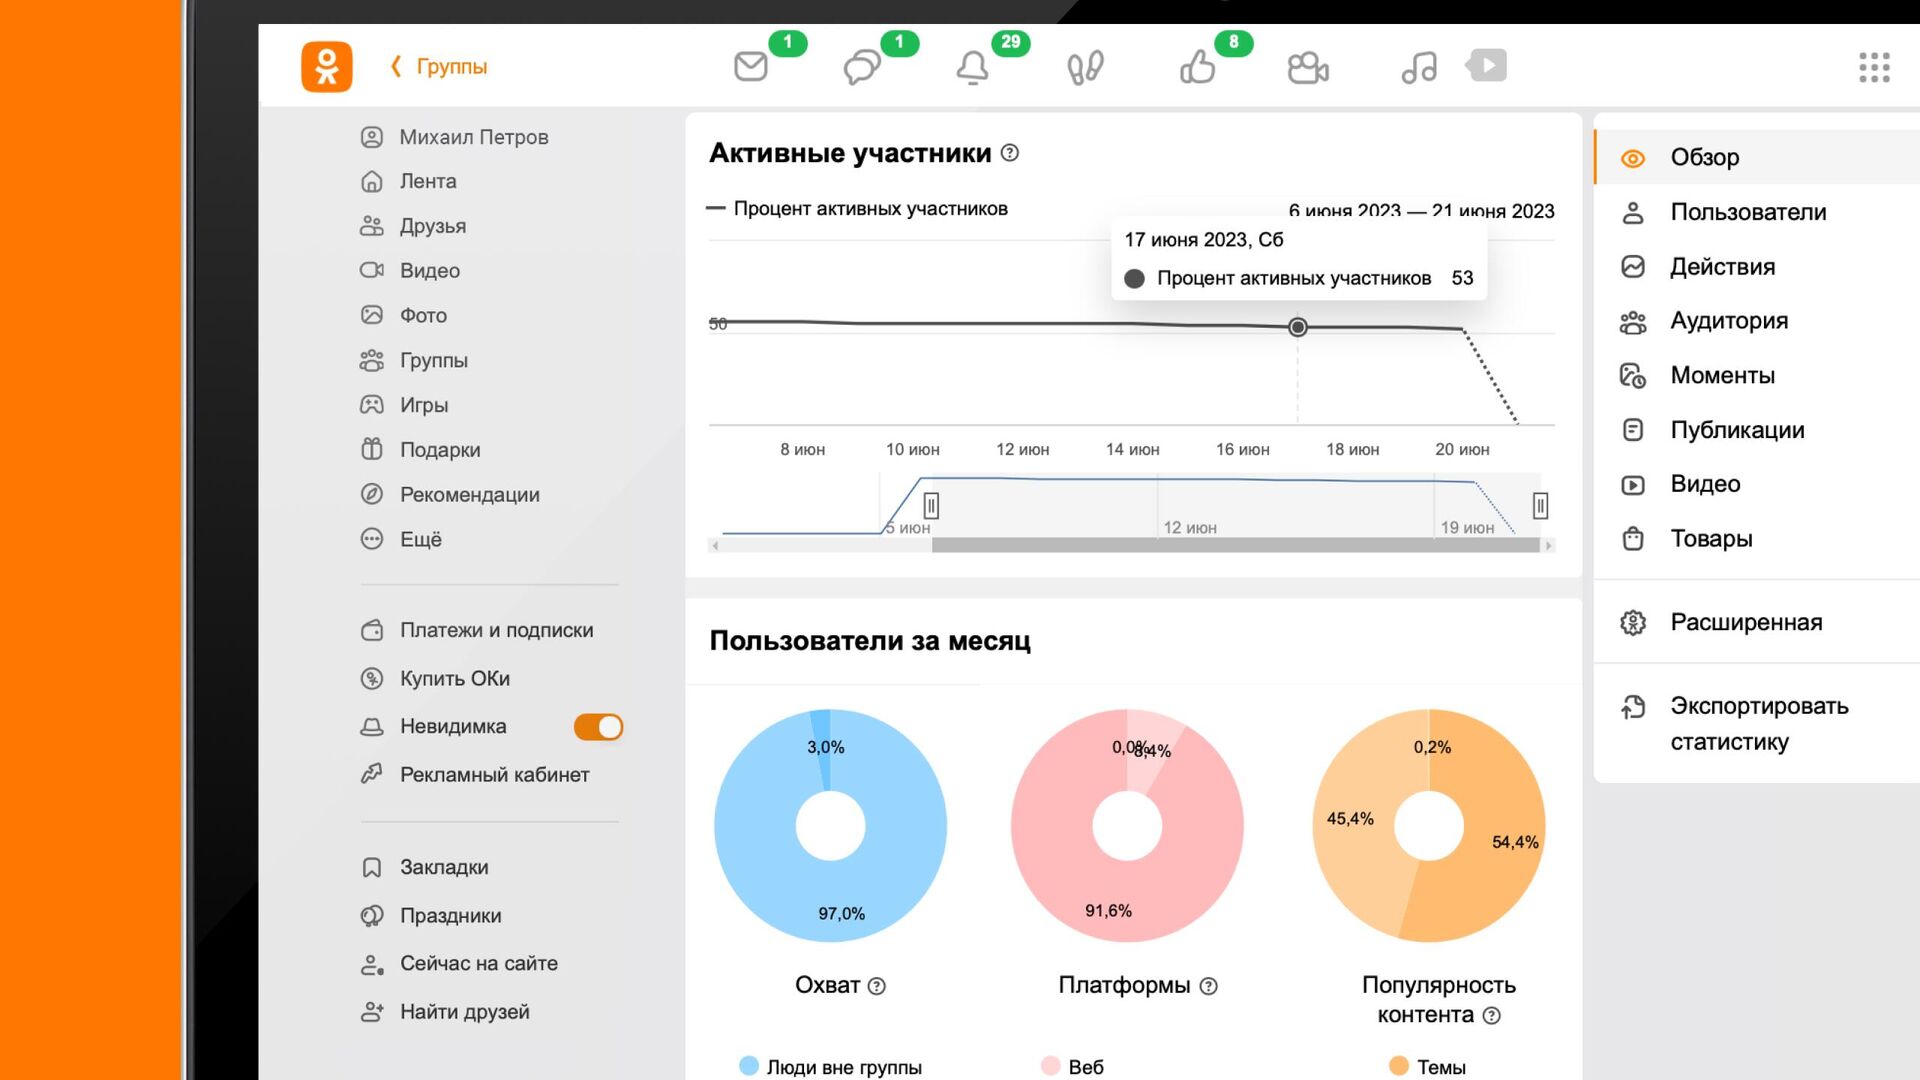This screenshot has width=1920, height=1080.
Task: Toggle the Невидимка switch
Action: pos(598,727)
